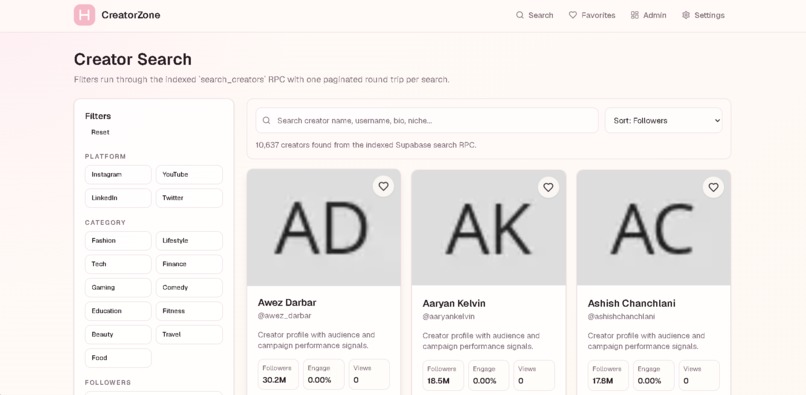The width and height of the screenshot is (806, 395).
Task: Choose the Travel category chip
Action: click(x=189, y=334)
